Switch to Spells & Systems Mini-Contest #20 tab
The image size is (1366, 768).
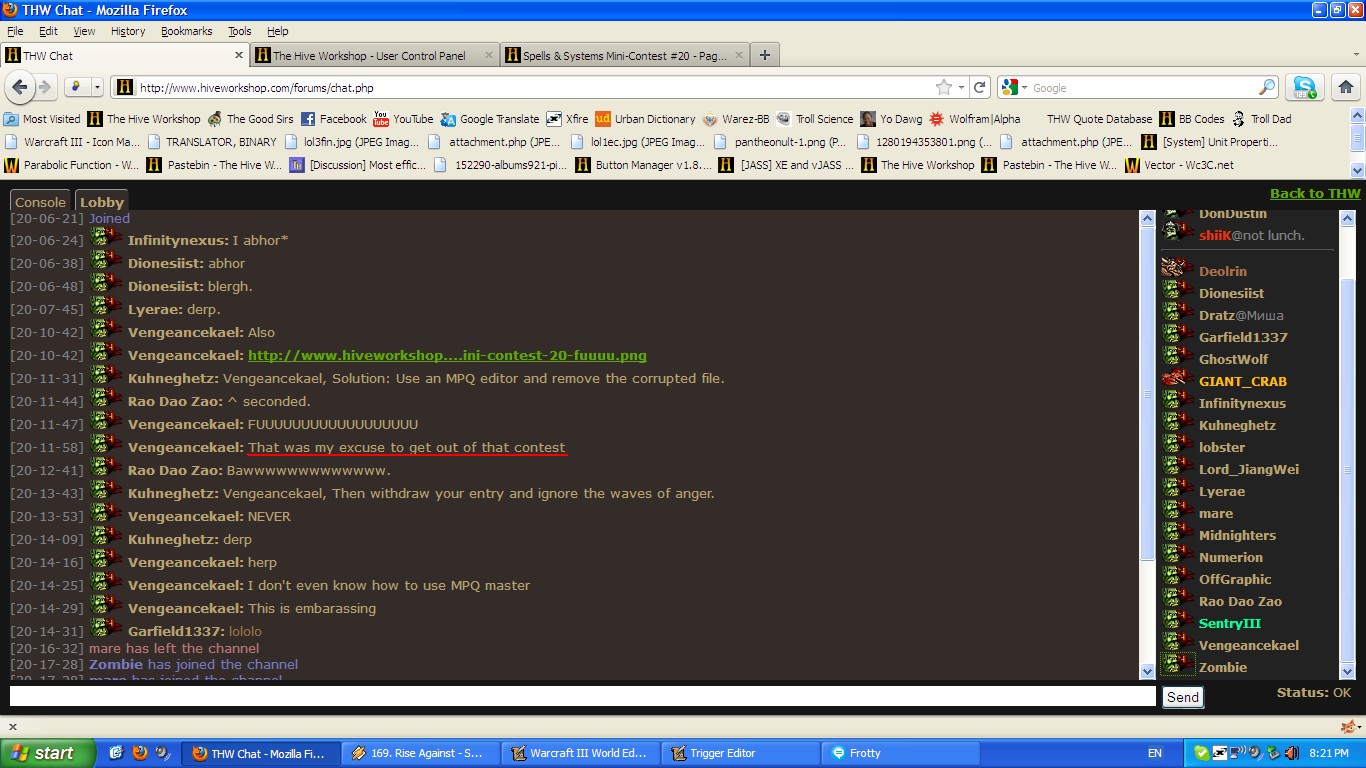point(624,56)
